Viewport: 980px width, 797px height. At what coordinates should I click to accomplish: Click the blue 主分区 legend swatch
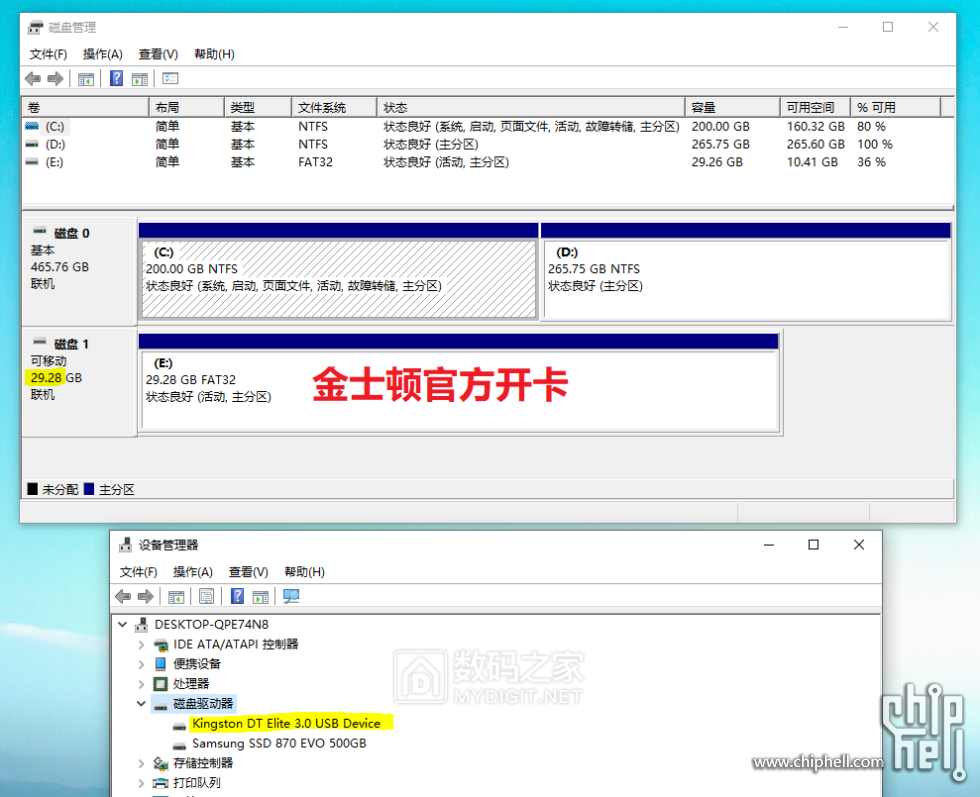point(89,489)
